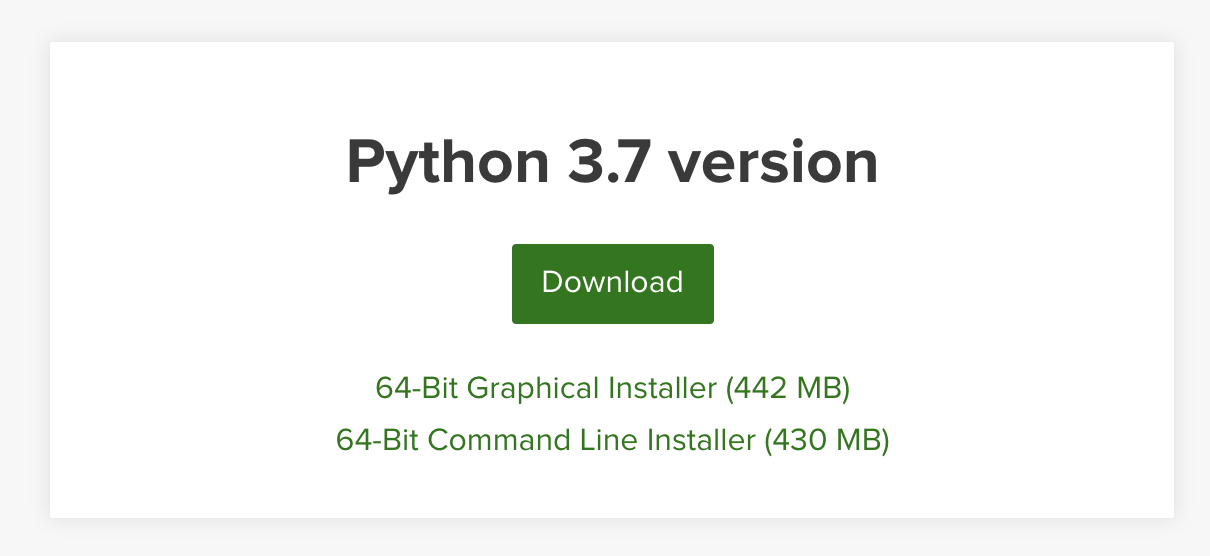Click 64-Bit in the Graphical Installer link
1210x556 pixels.
417,388
